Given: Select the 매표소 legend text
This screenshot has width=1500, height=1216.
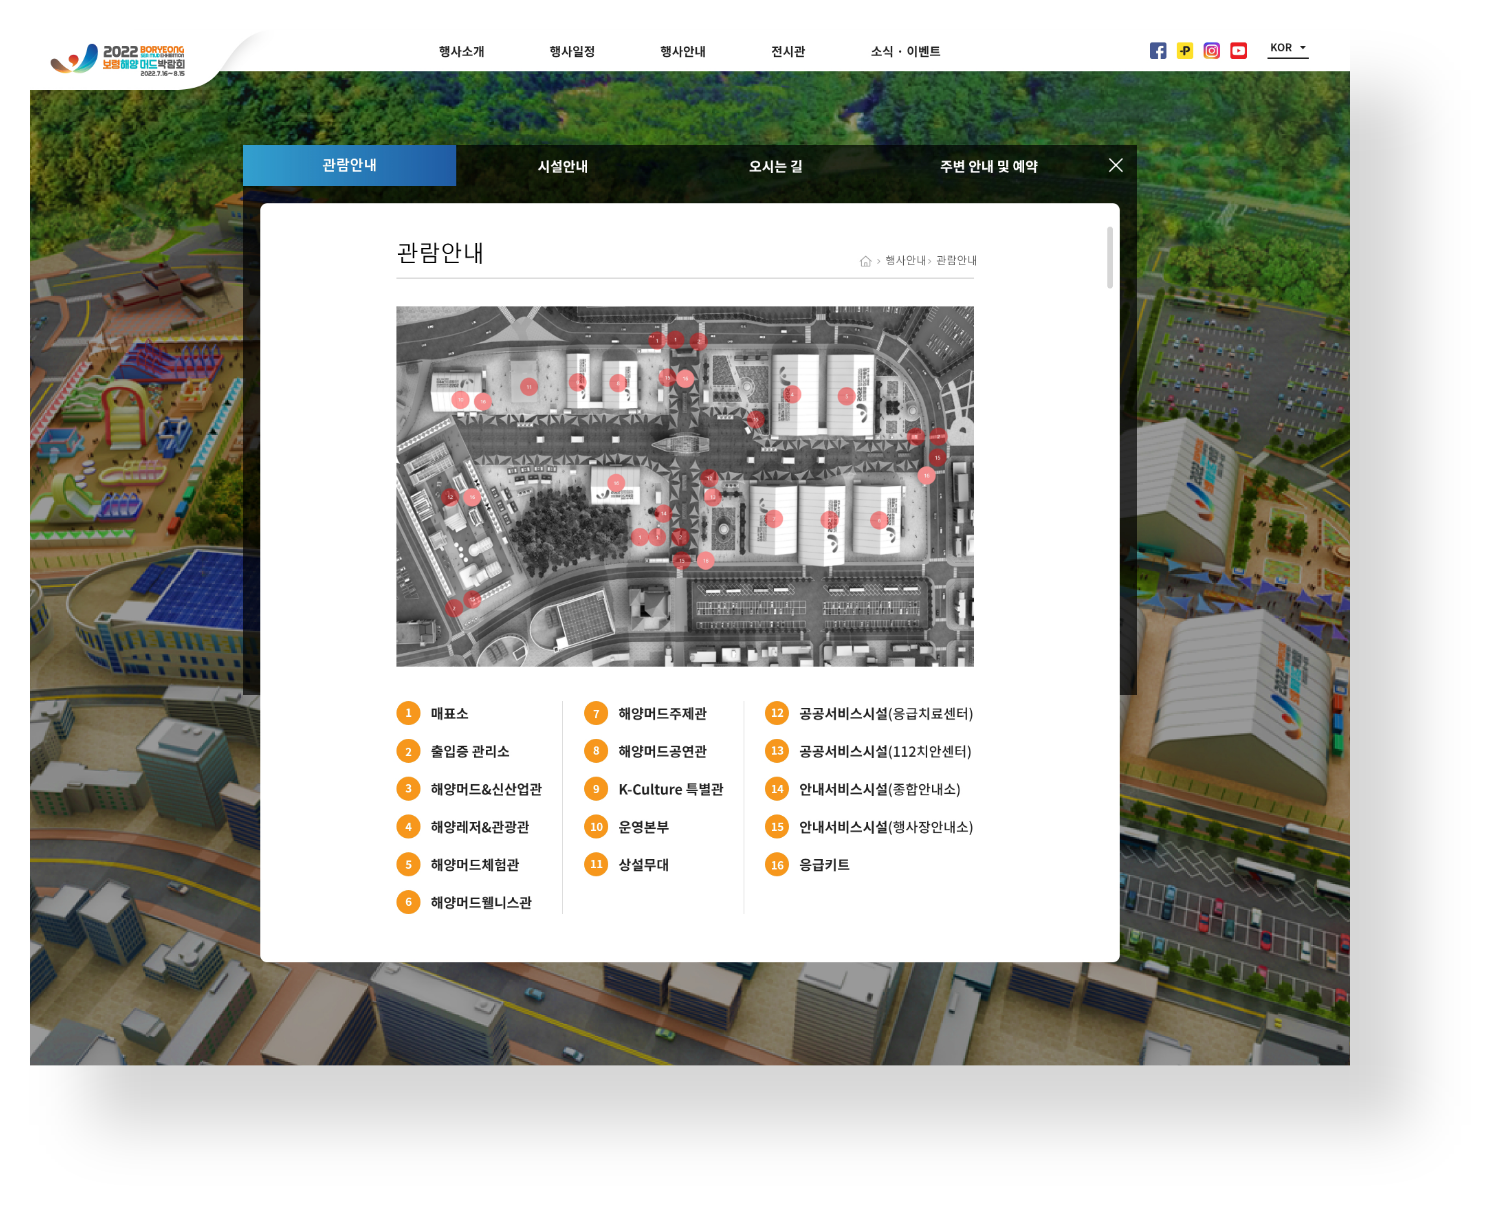Looking at the screenshot, I should pyautogui.click(x=449, y=714).
